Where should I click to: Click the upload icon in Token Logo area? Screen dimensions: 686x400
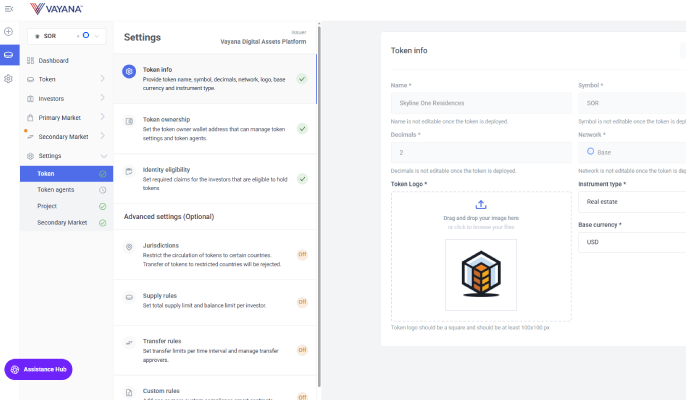pos(480,204)
